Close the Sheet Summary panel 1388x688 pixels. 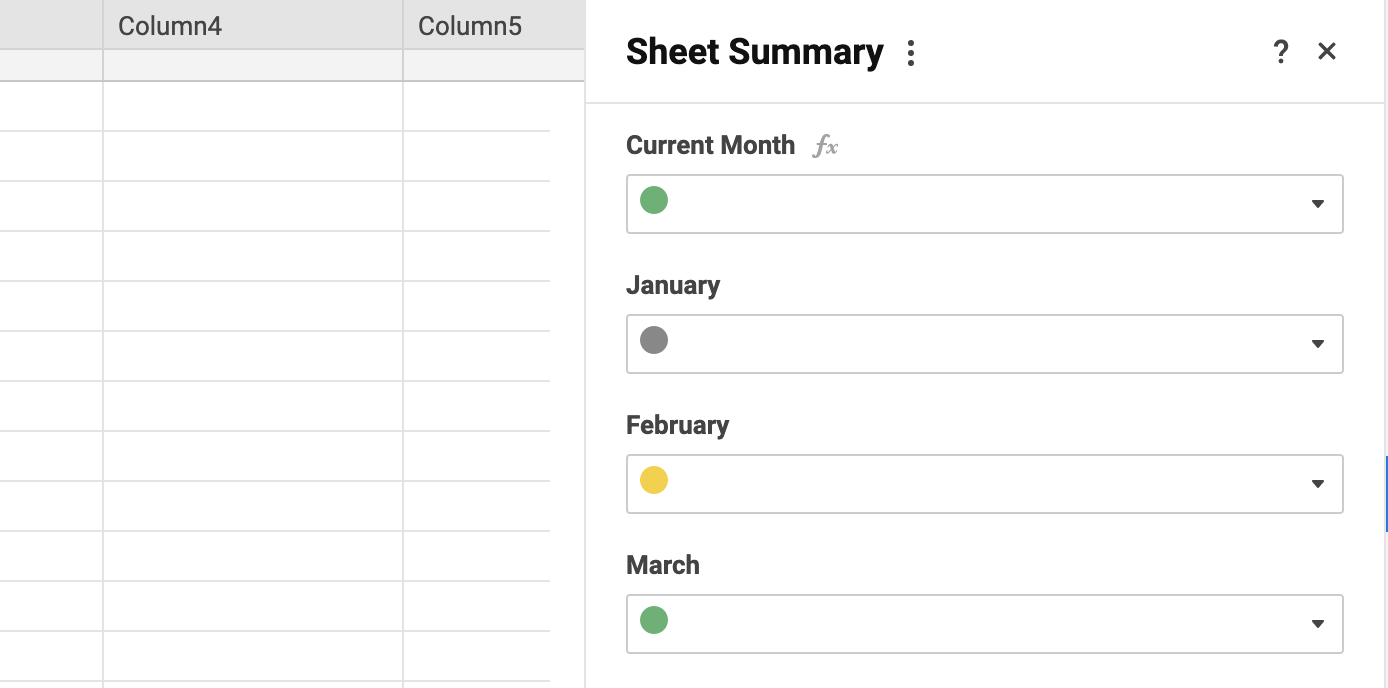click(1327, 52)
